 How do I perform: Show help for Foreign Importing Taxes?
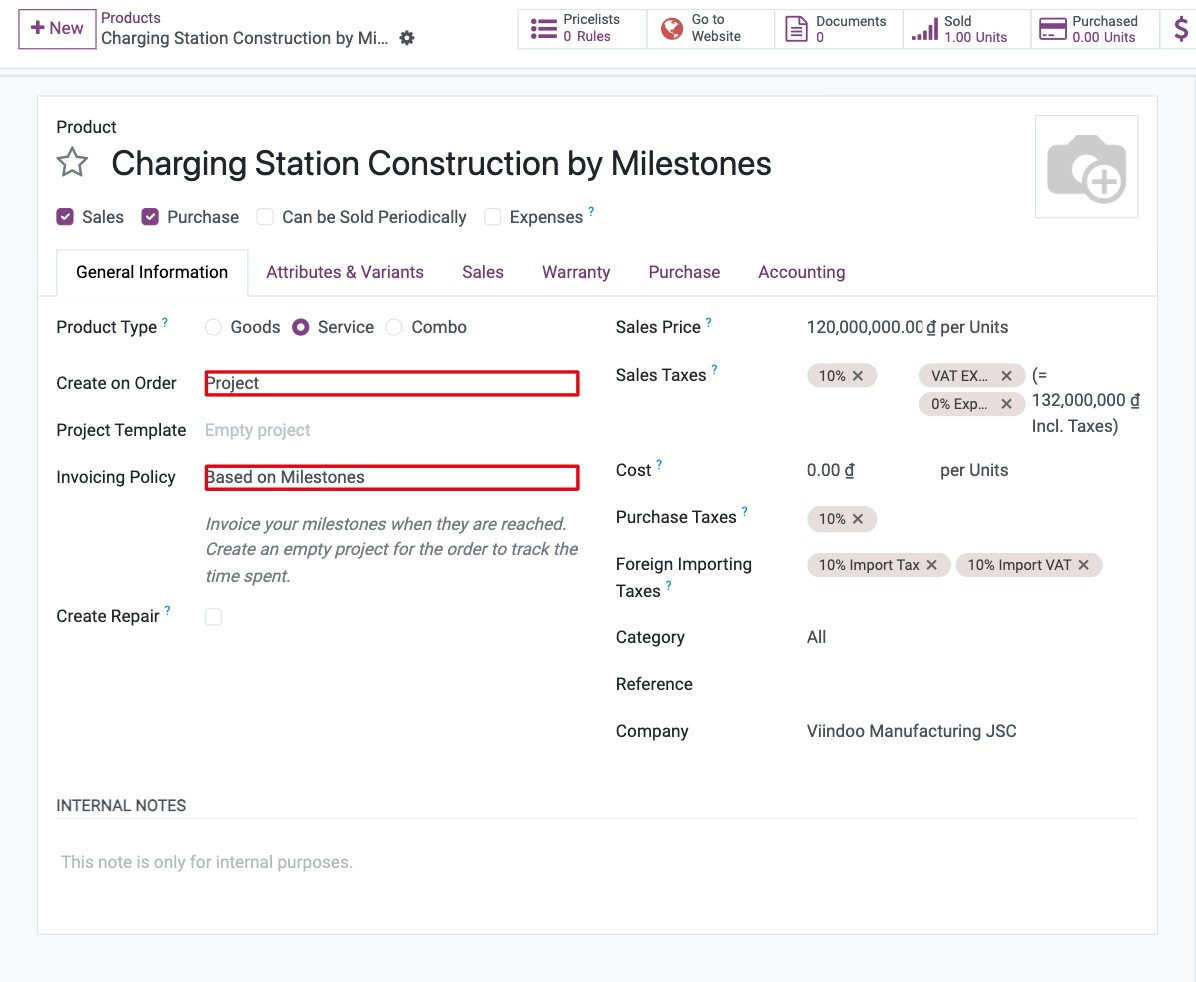[669, 585]
